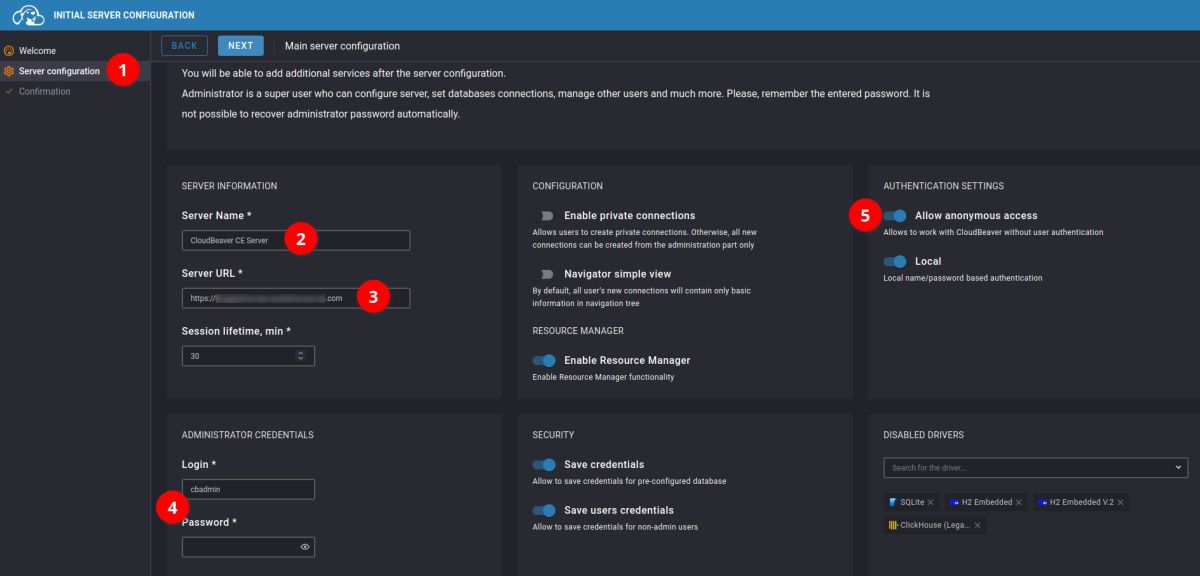Viewport: 1200px width, 576px height.
Task: Remove the H2 Embedded V.2 driver tag
Action: tap(1120, 502)
